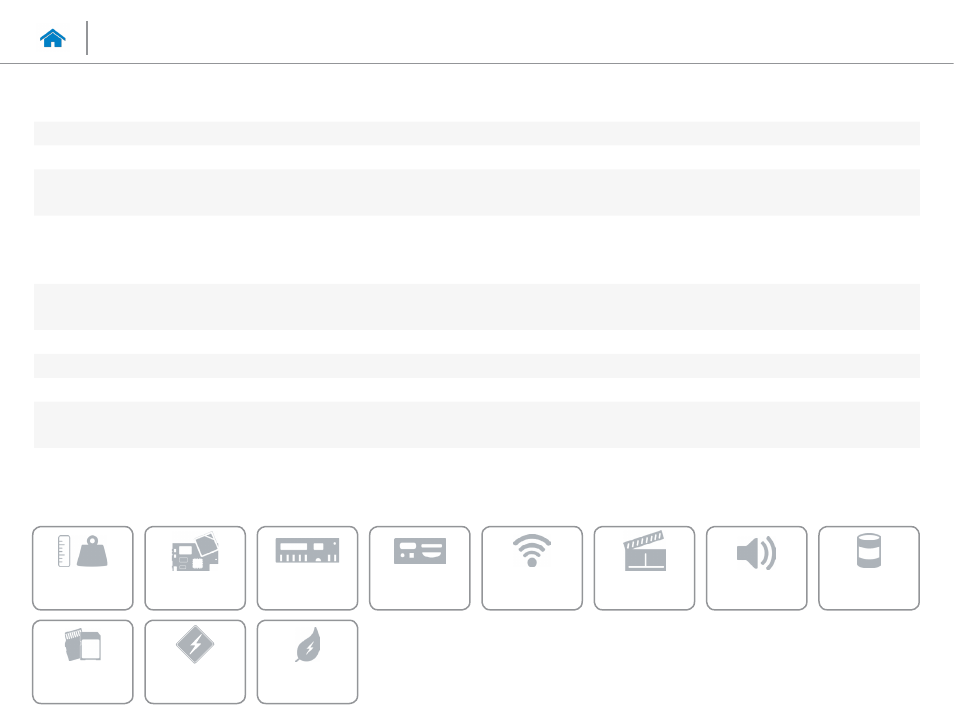Click white row between first two shaded rows
954x721 pixels.
tap(476, 157)
